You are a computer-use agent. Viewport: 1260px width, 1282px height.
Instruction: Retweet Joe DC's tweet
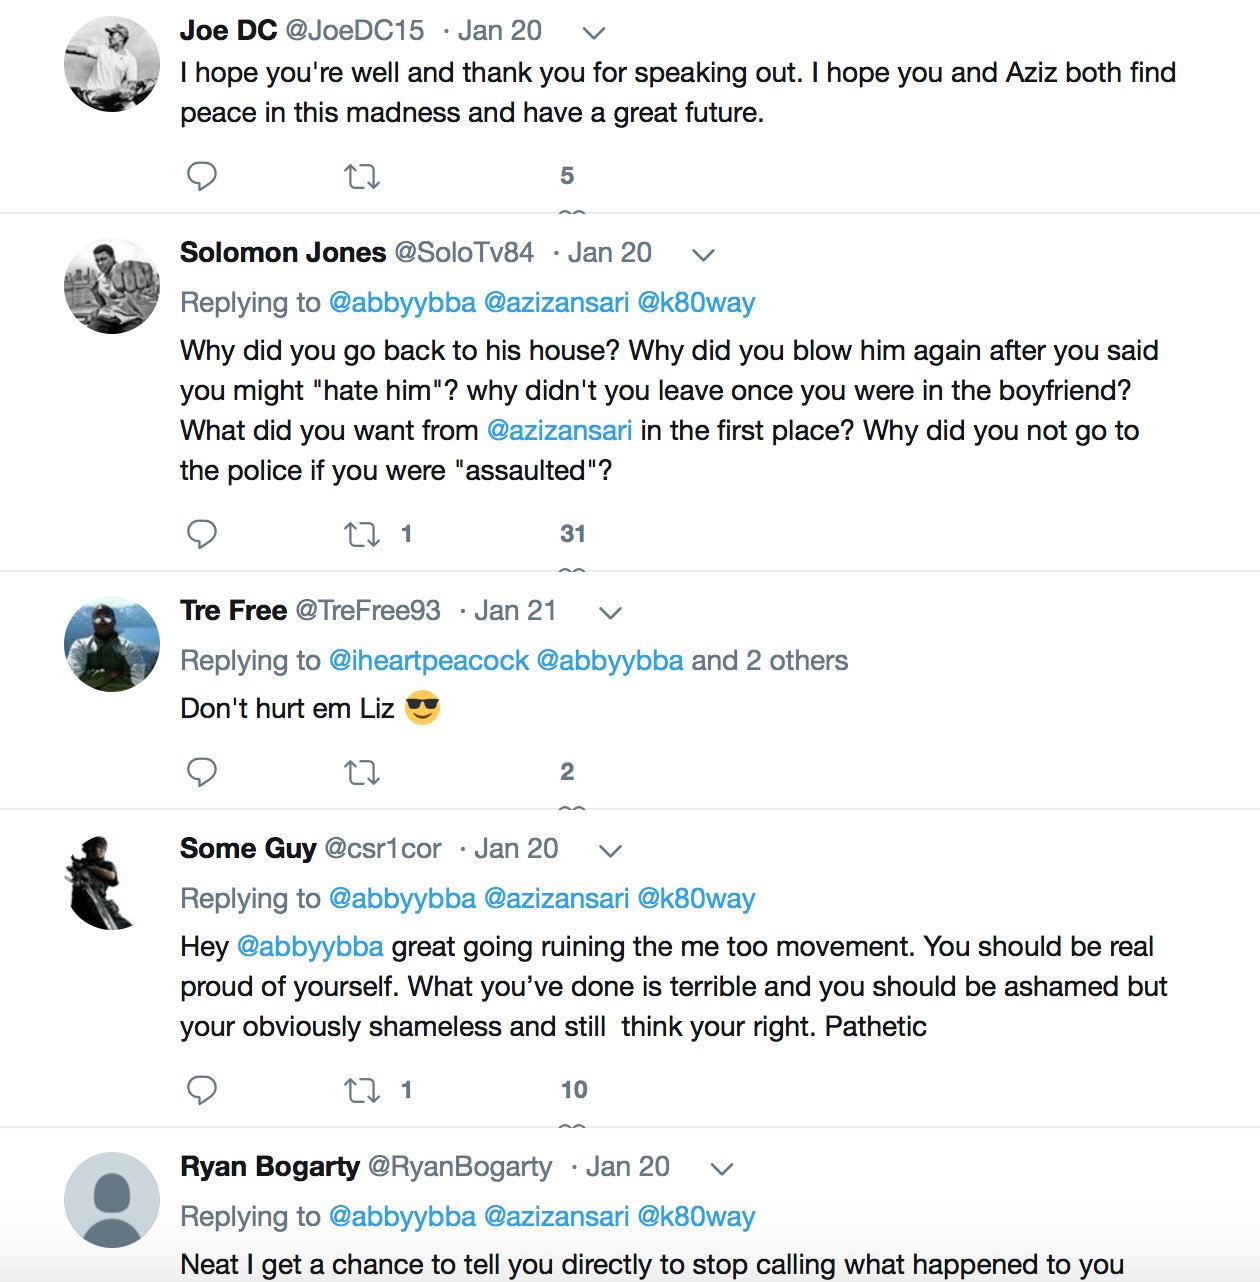[361, 177]
